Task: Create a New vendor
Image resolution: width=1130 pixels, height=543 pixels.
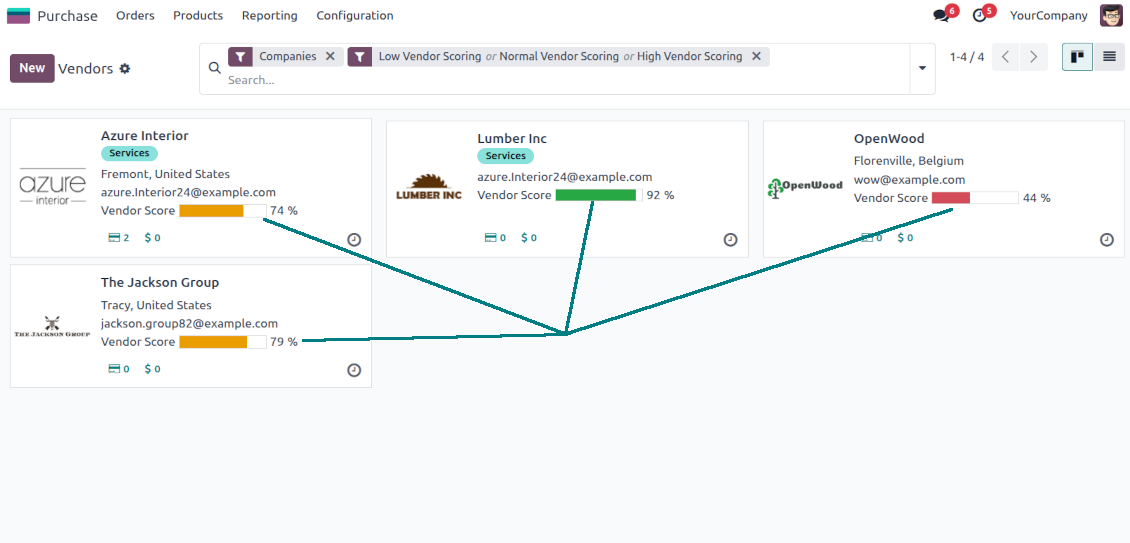Action: click(x=32, y=68)
